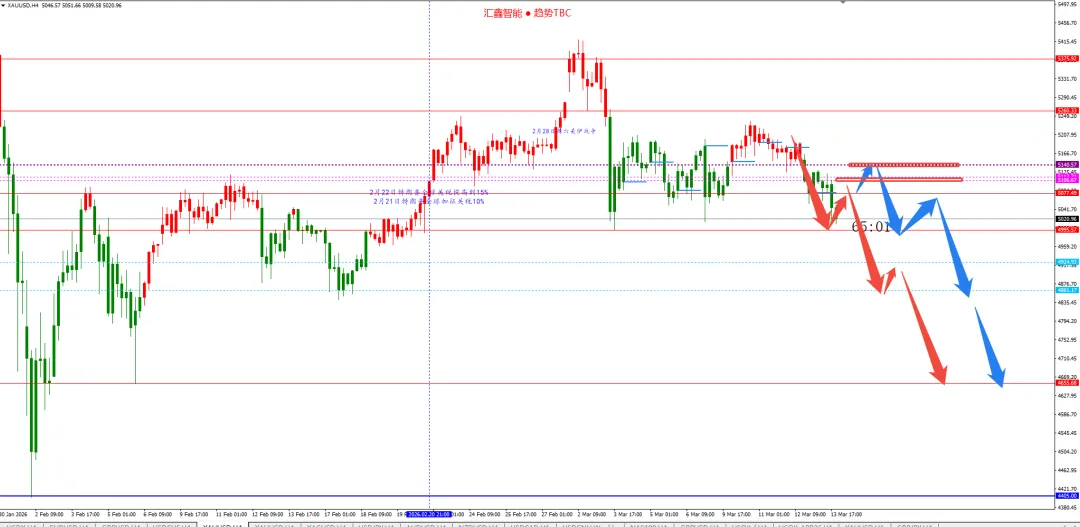Click the purple 5140.57 price tag
1080x527 pixels.
(x=1066, y=165)
